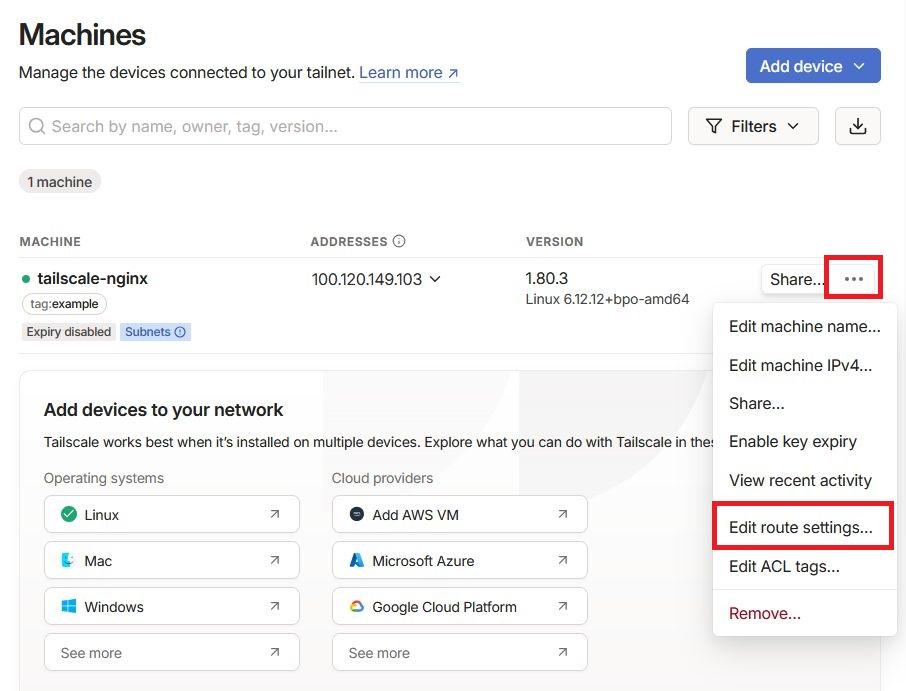The height and width of the screenshot is (691, 906).
Task: Choose Edit ACL tags menu item
Action: pos(784,567)
